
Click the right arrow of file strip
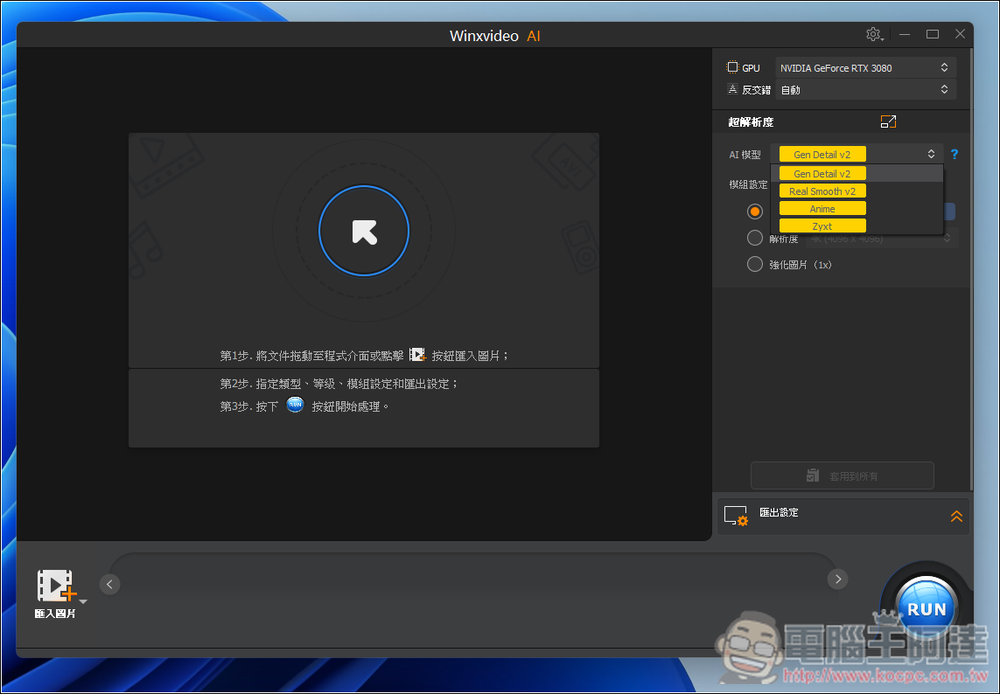[837, 579]
